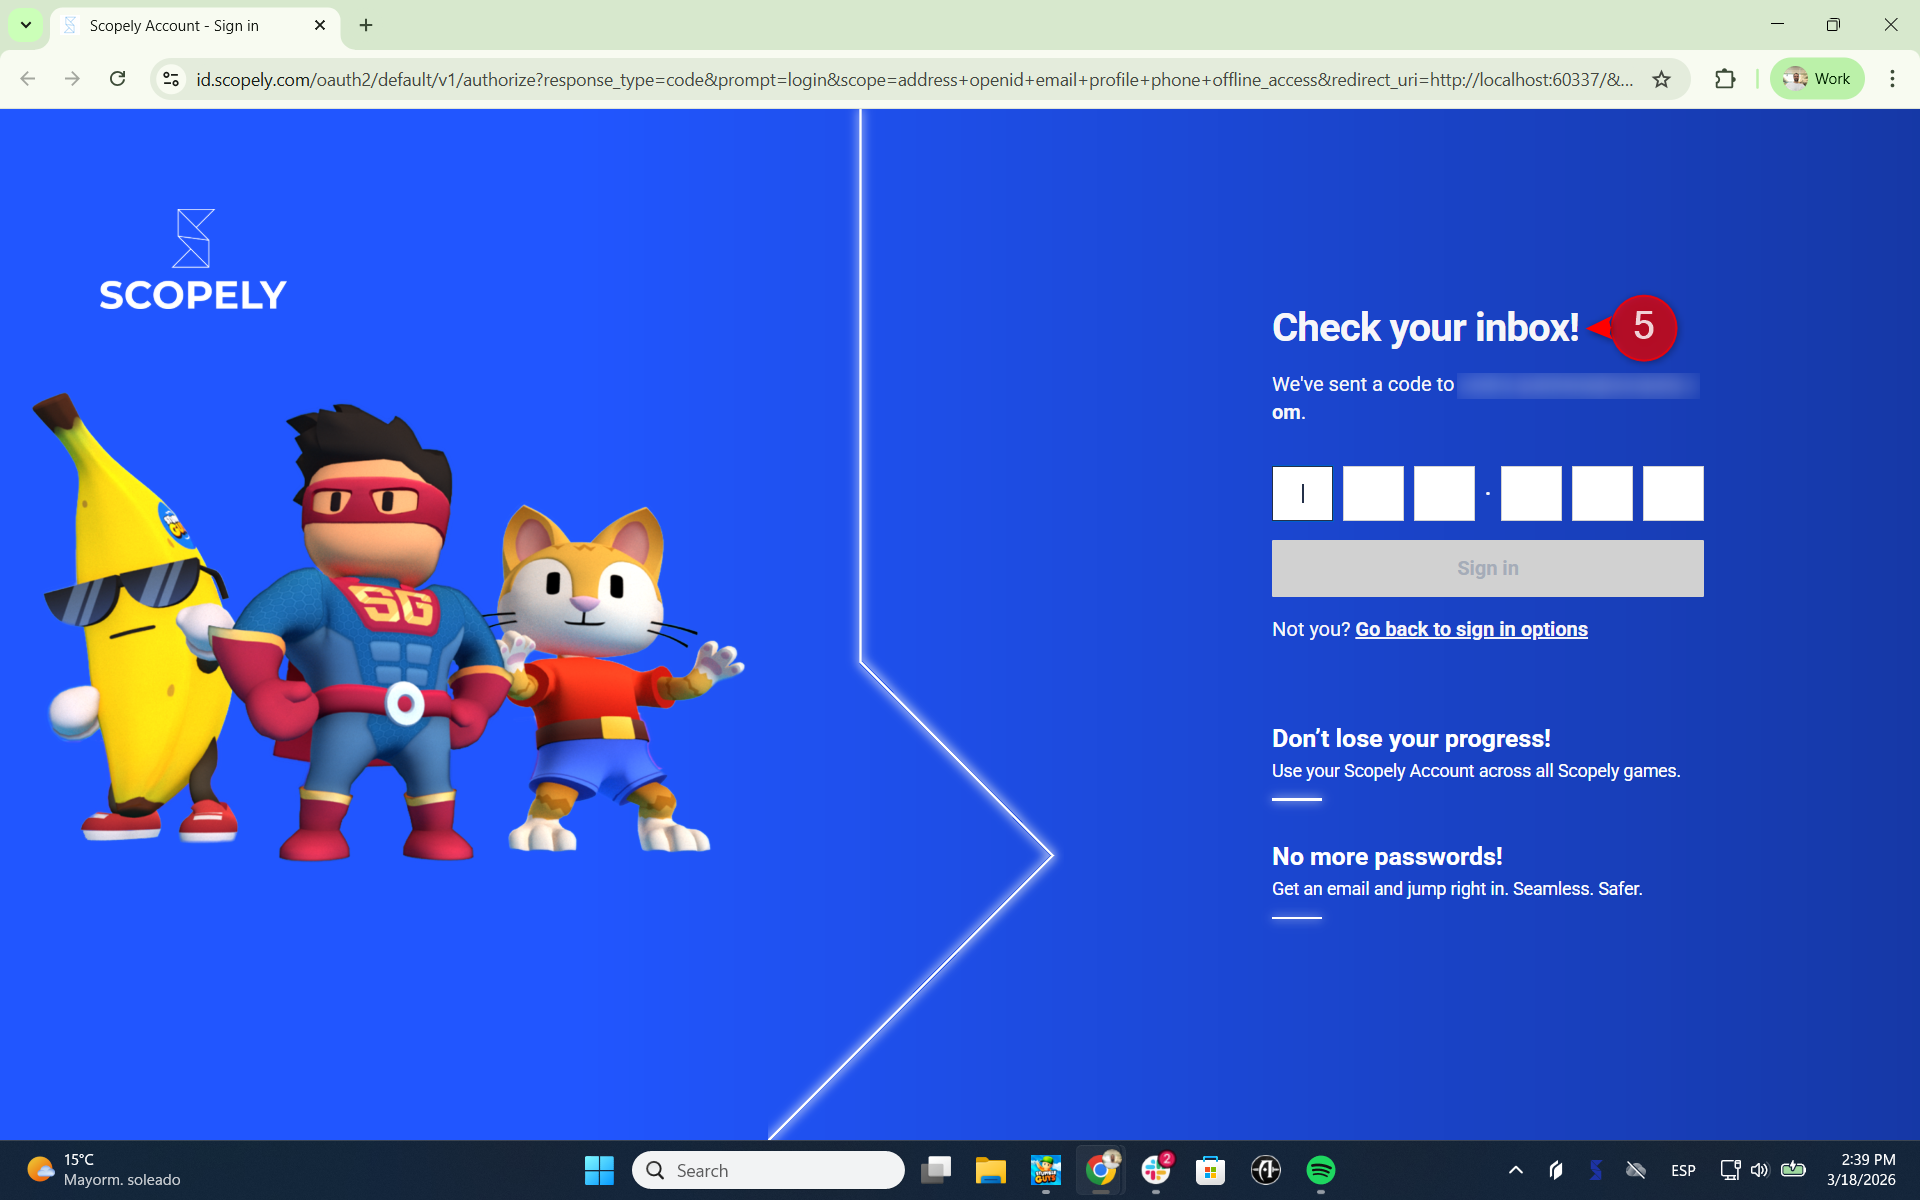The height and width of the screenshot is (1200, 1920).
Task: Show hidden system tray icons
Action: pos(1515,1169)
